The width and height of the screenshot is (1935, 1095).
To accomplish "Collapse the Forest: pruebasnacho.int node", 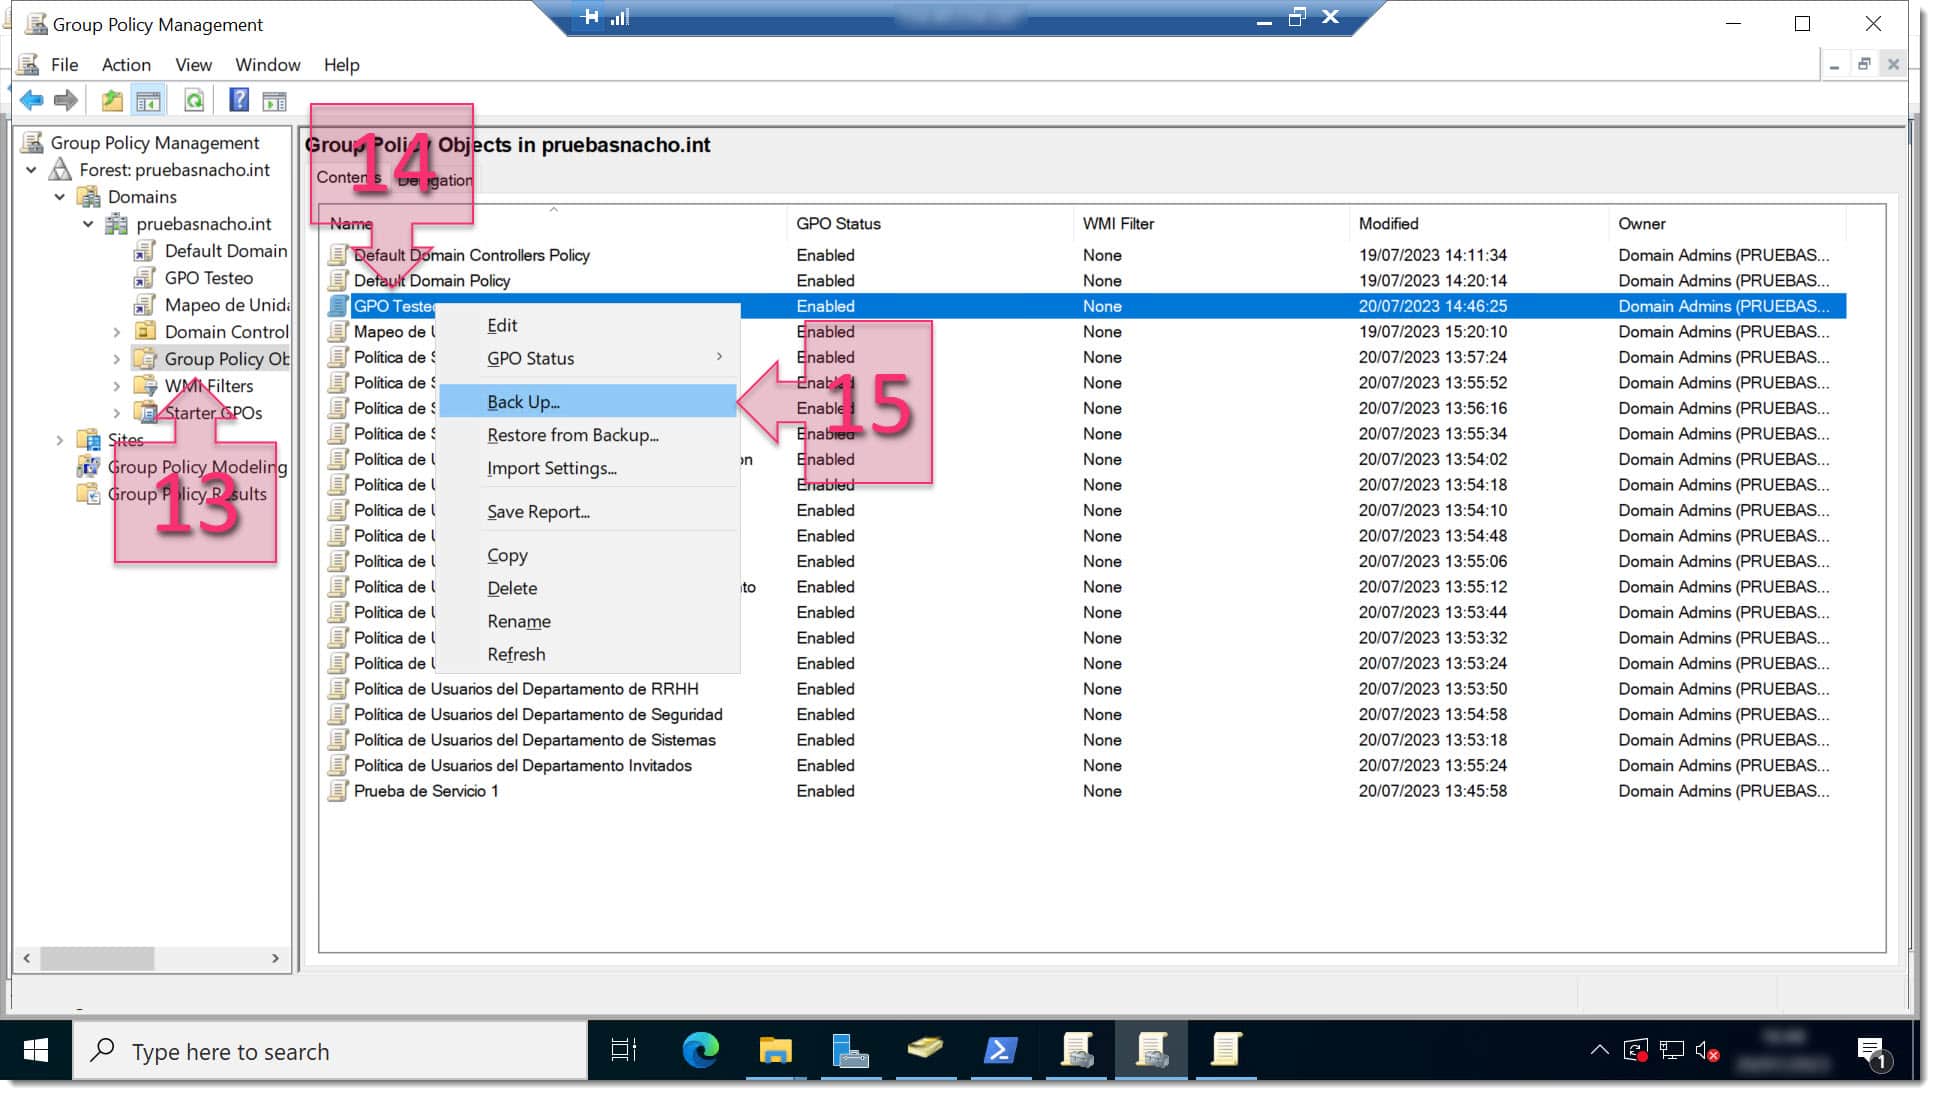I will pyautogui.click(x=31, y=170).
